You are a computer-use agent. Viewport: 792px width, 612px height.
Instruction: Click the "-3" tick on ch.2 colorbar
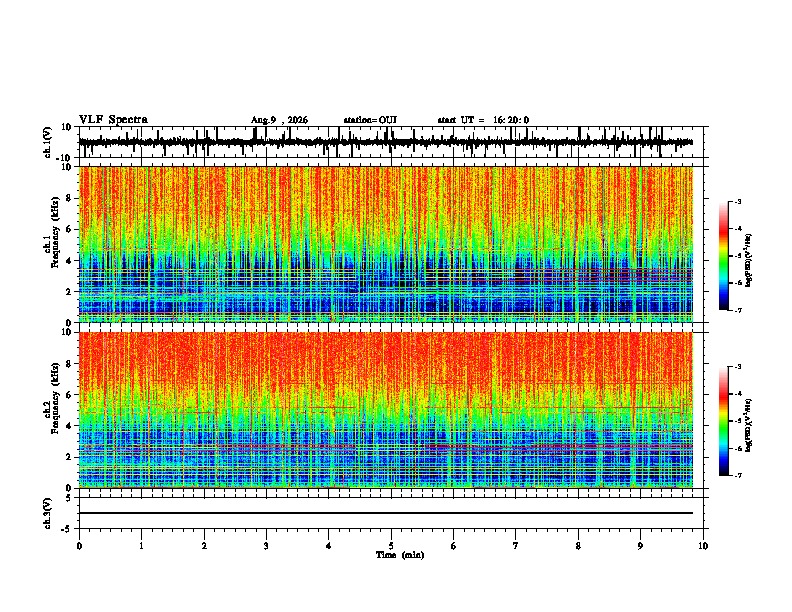[x=737, y=367]
